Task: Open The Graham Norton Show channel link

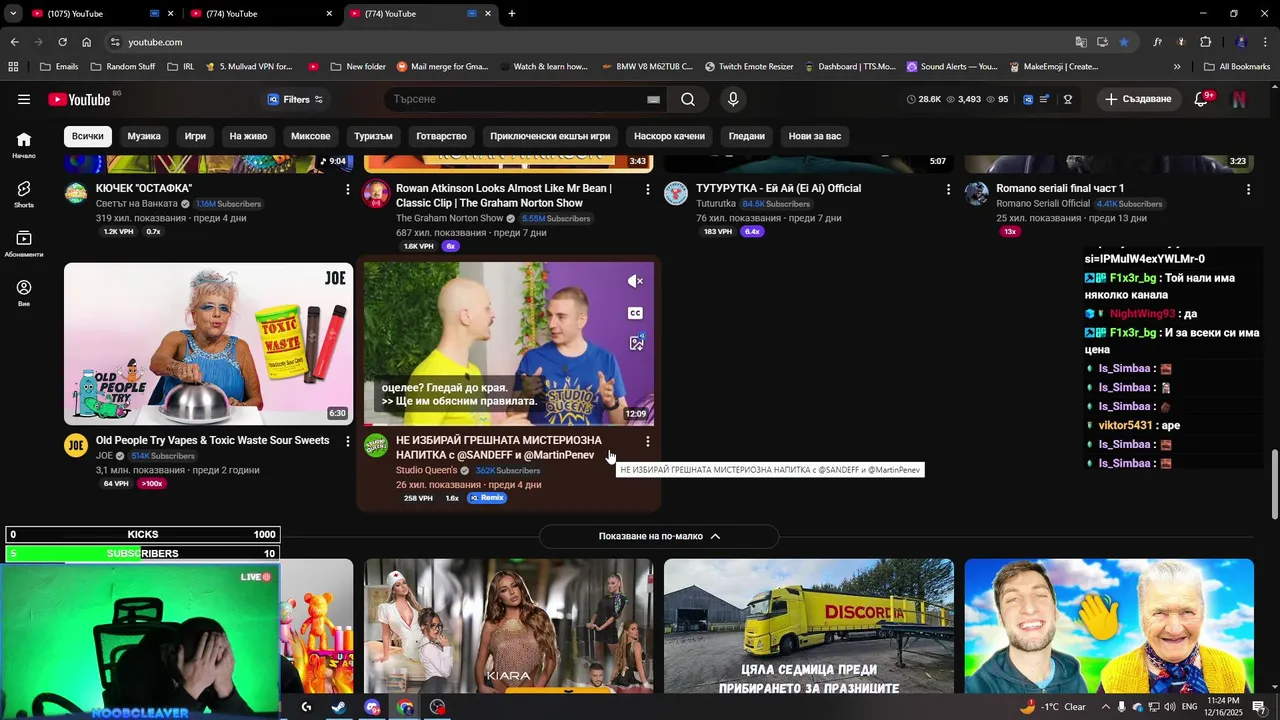Action: 449,218
